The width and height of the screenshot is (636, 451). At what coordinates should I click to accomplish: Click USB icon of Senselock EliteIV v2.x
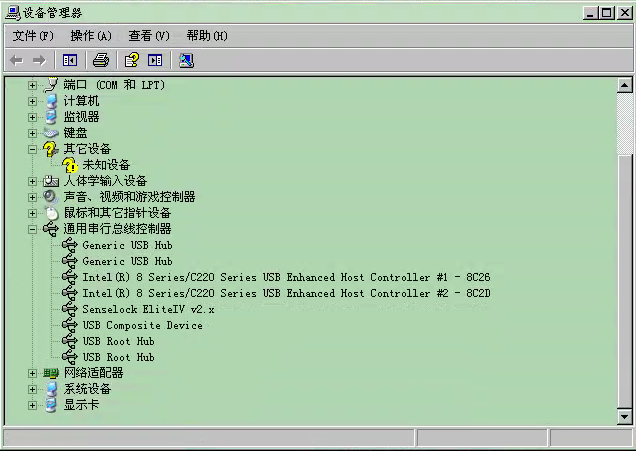point(70,309)
